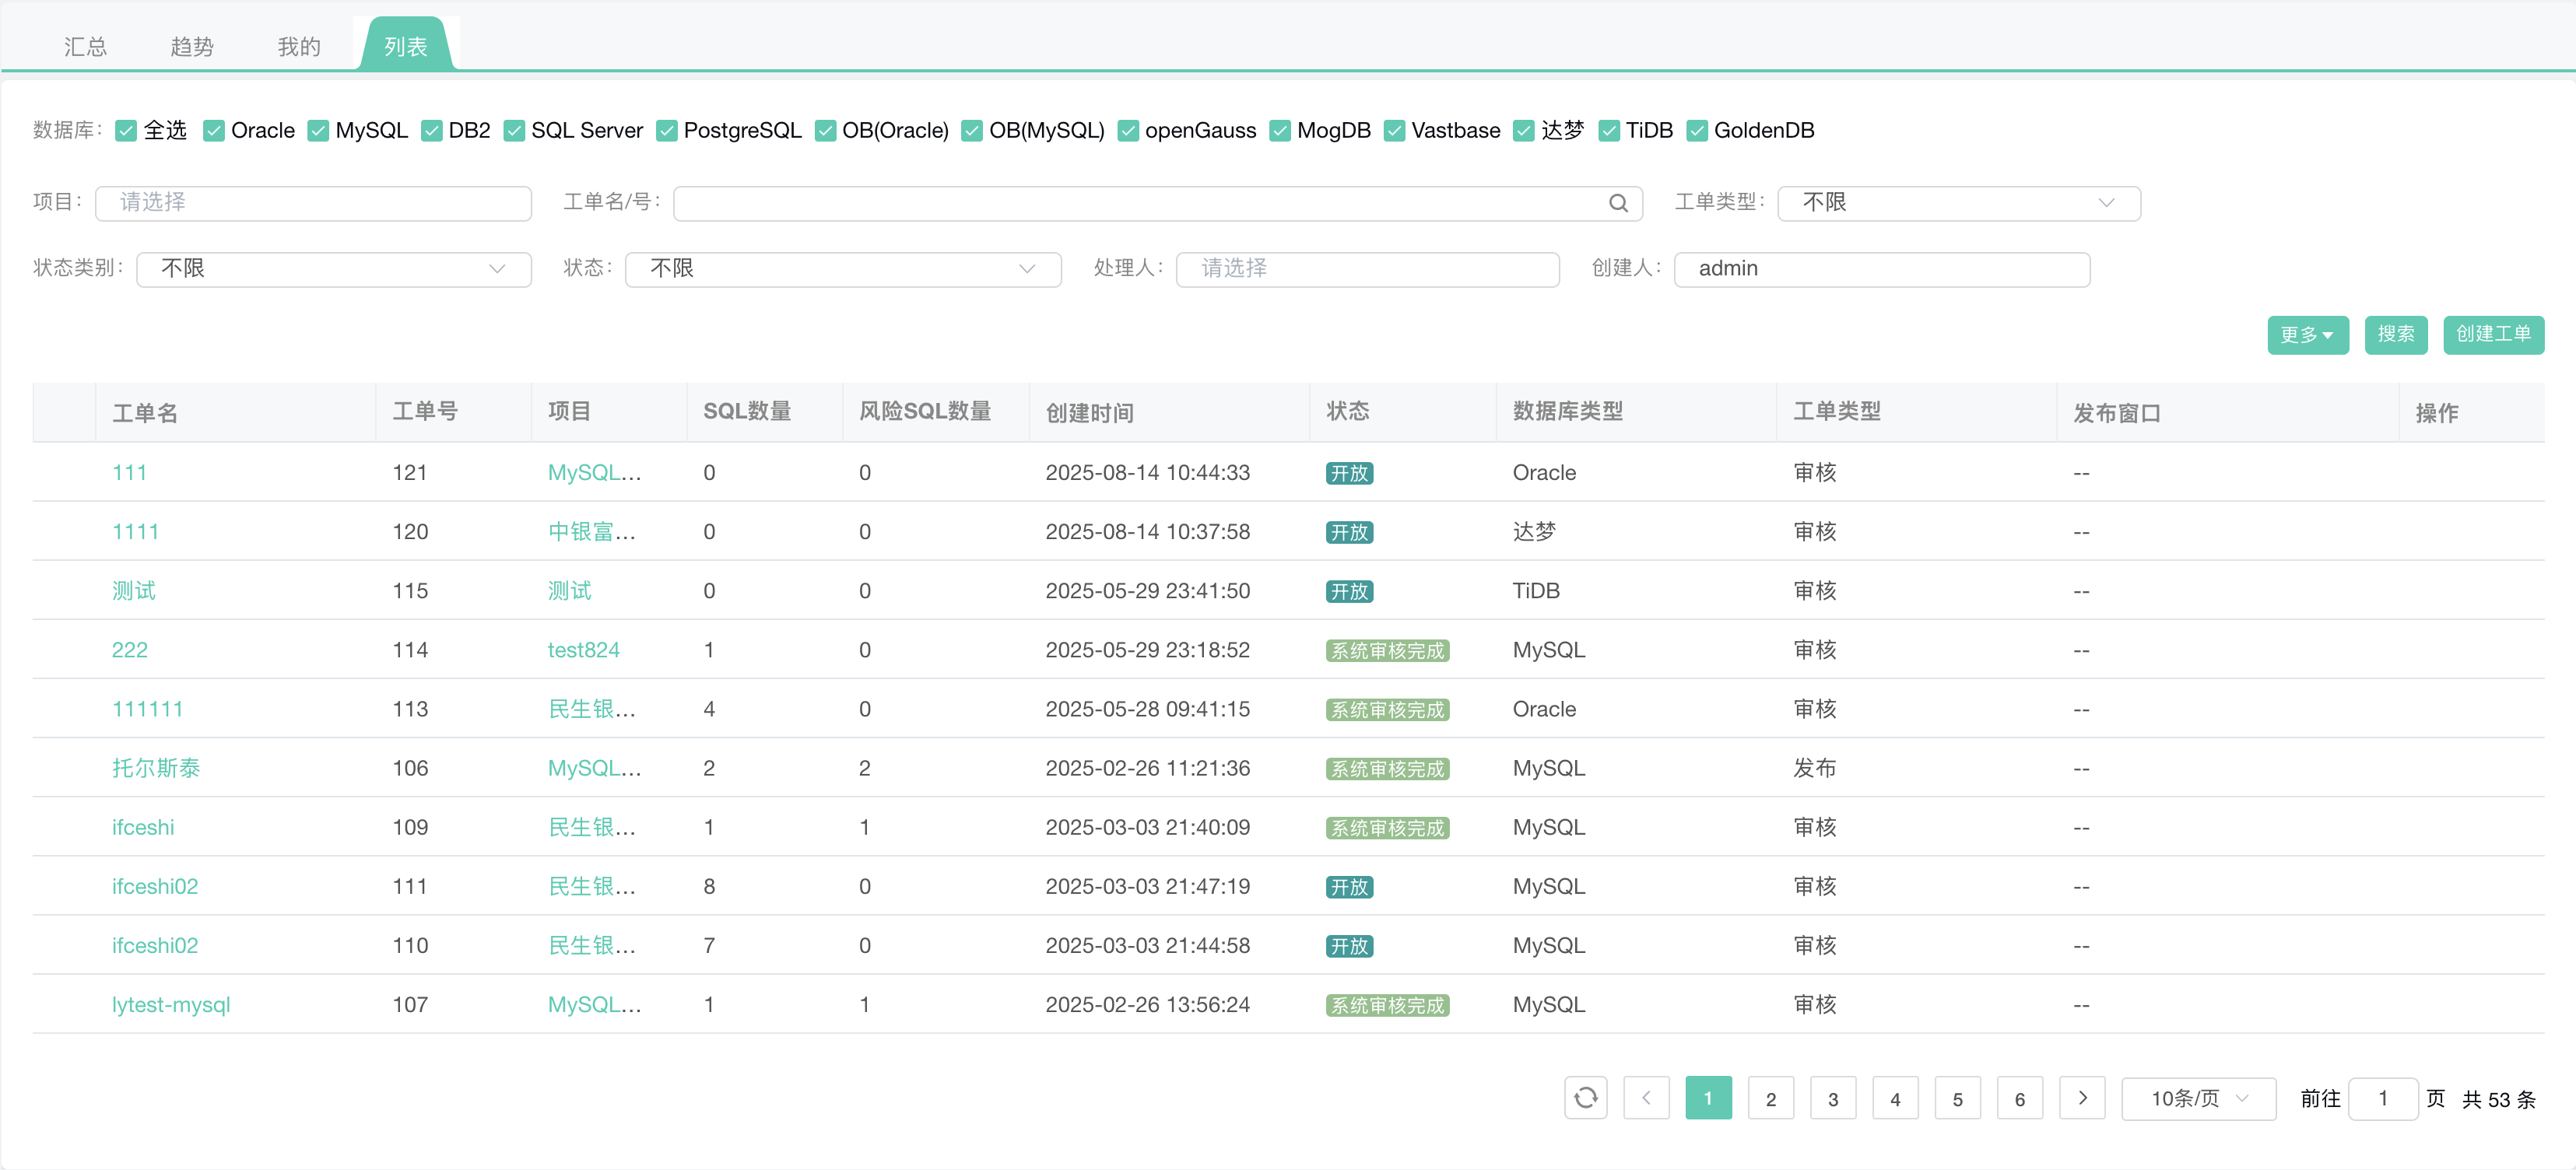Click the 创建工单 button
The height and width of the screenshot is (1170, 2576).
point(2492,334)
